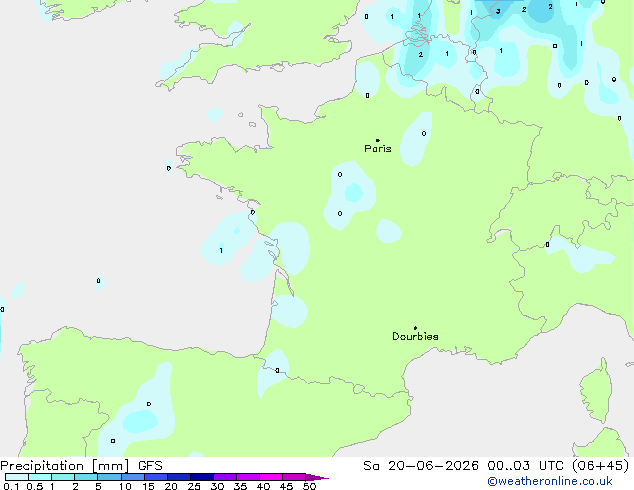This screenshot has width=634, height=490.
Task: Select the 0.1 mm legend color swatch
Action: 17,477
